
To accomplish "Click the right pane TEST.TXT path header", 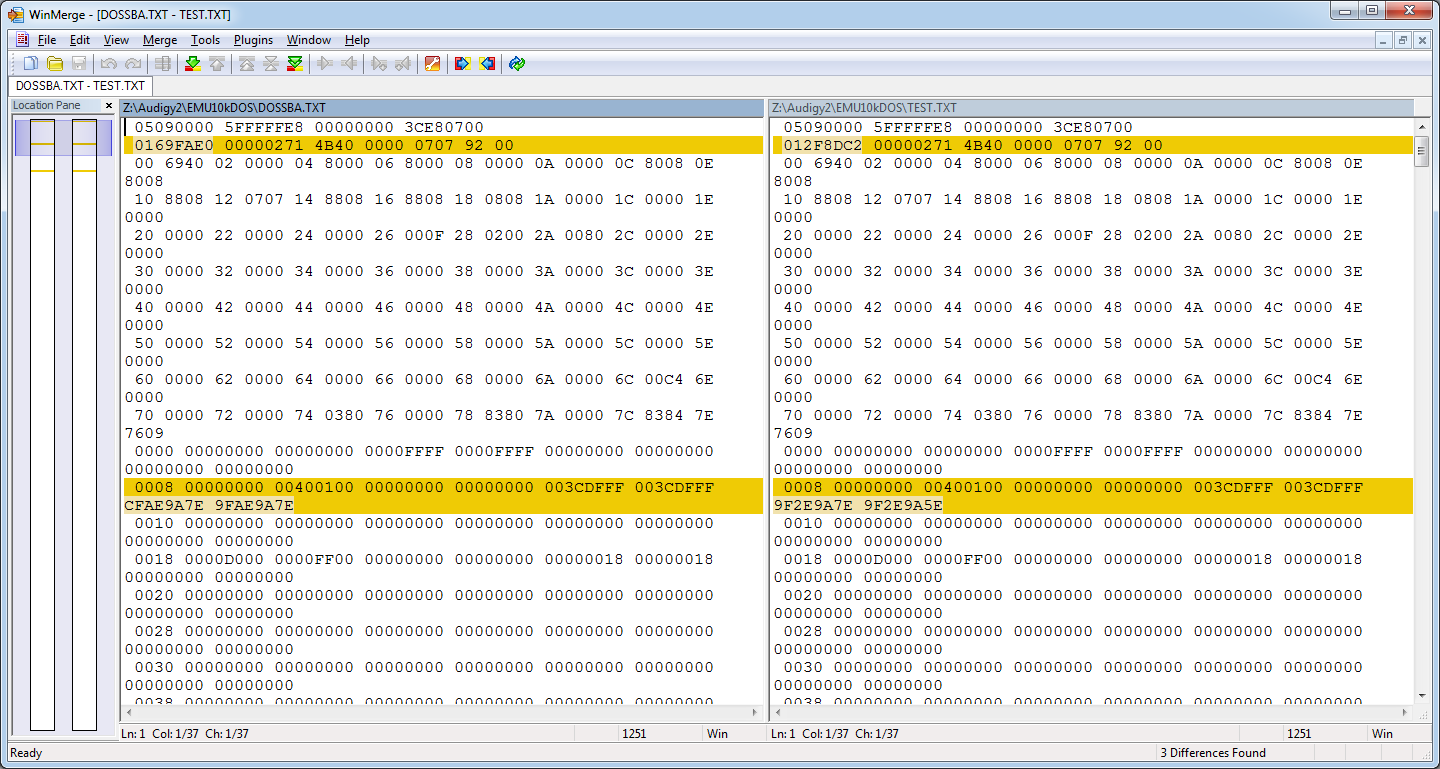I will [1091, 107].
